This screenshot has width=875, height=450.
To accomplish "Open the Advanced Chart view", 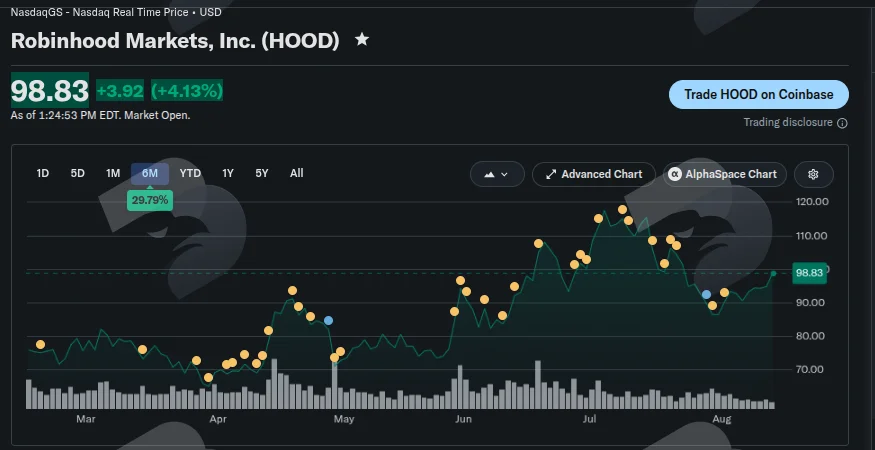I will [594, 174].
